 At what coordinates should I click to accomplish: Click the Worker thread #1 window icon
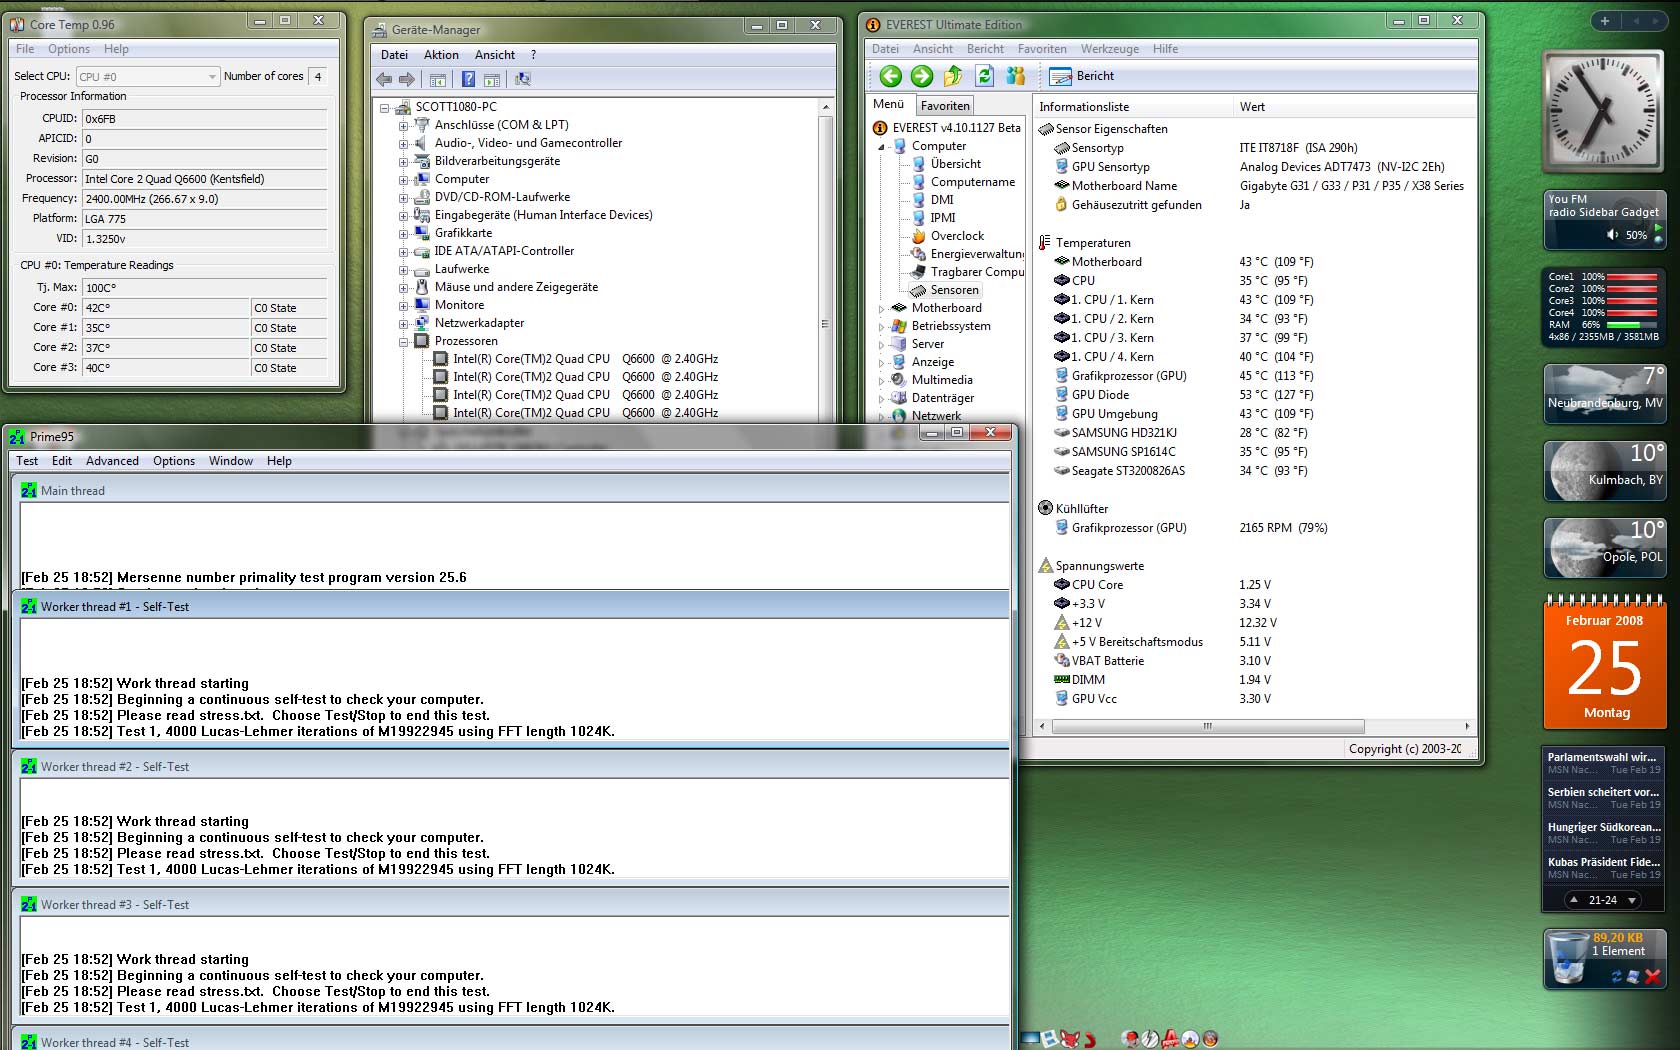(29, 607)
